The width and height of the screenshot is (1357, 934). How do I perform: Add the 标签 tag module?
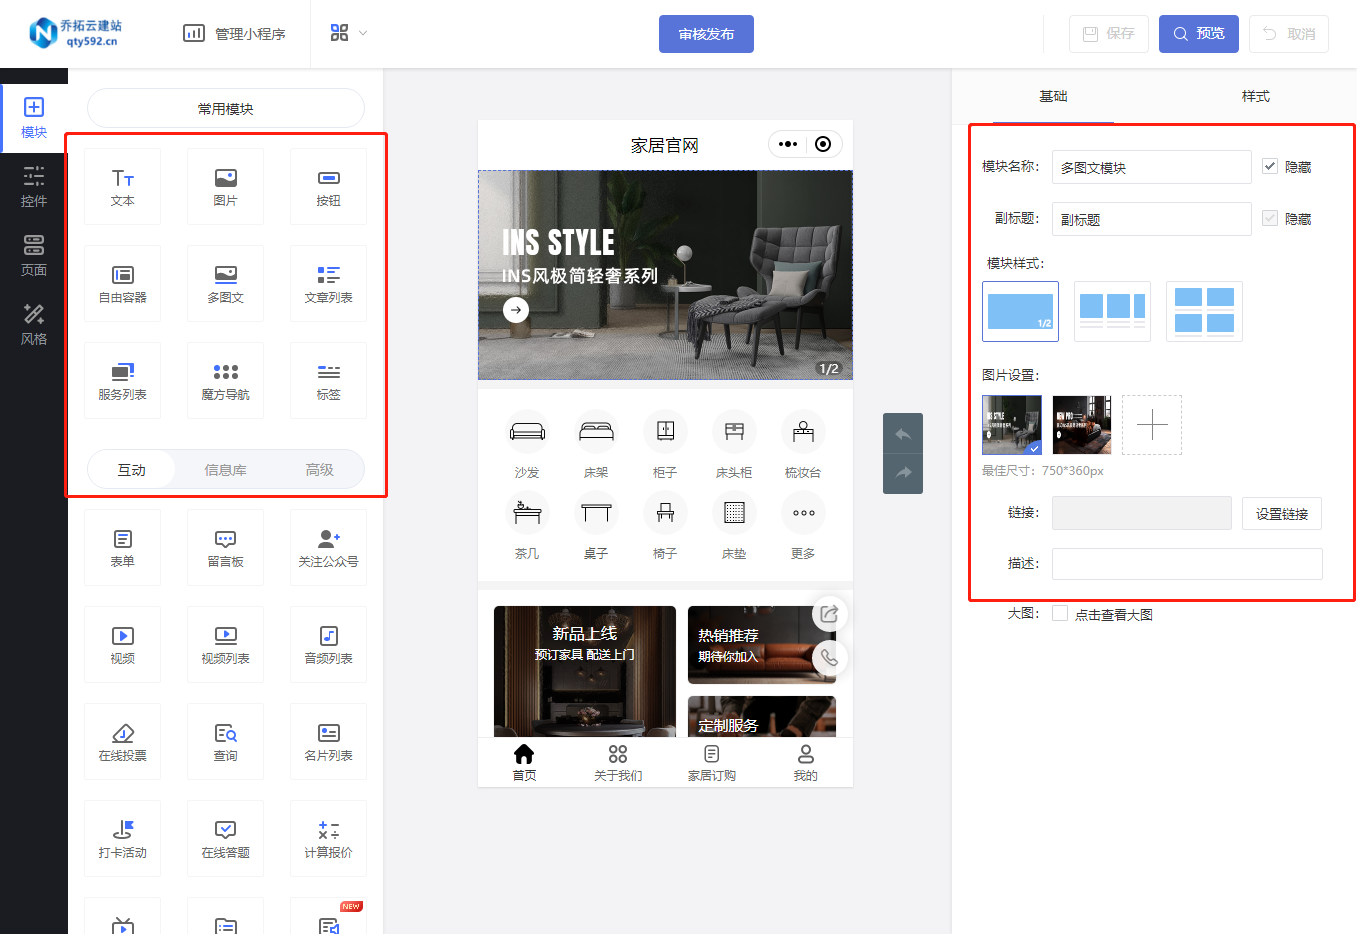(328, 381)
